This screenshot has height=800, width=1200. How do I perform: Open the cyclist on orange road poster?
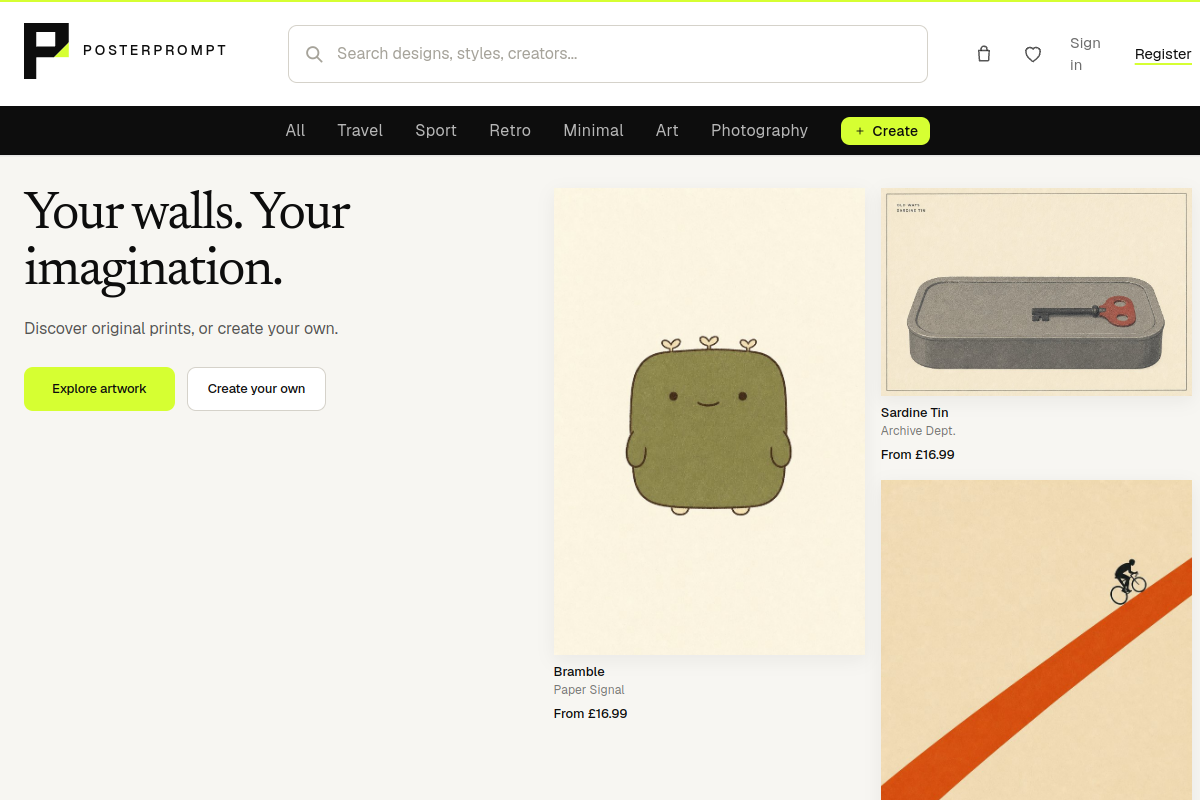click(x=1036, y=640)
